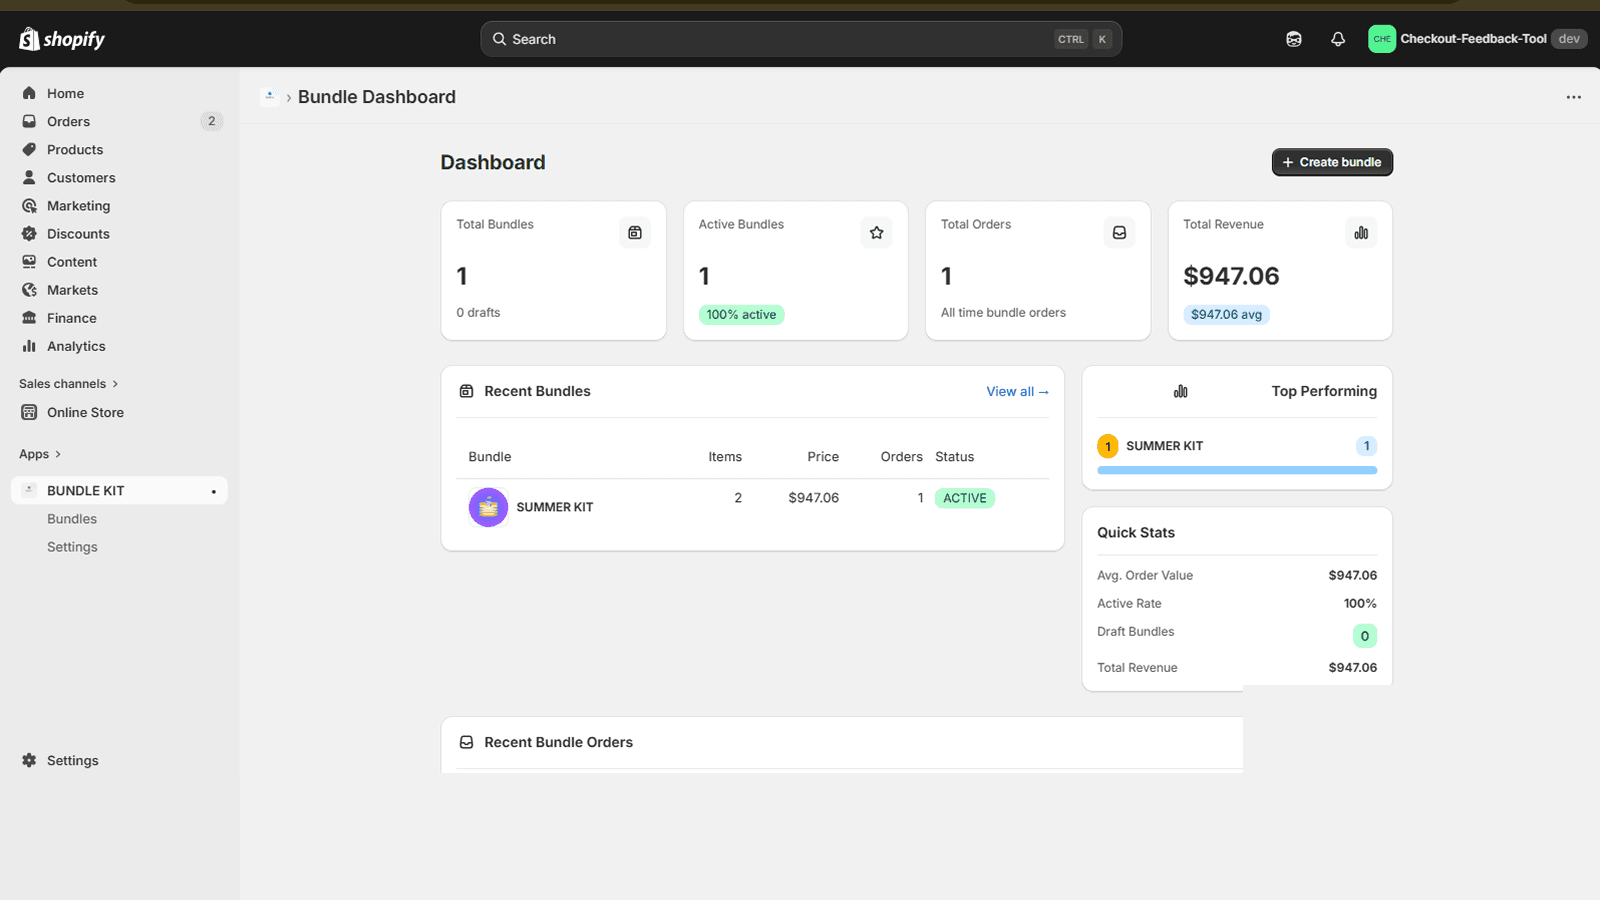Open the Sidekick assistant icon beside the bell

point(1294,39)
